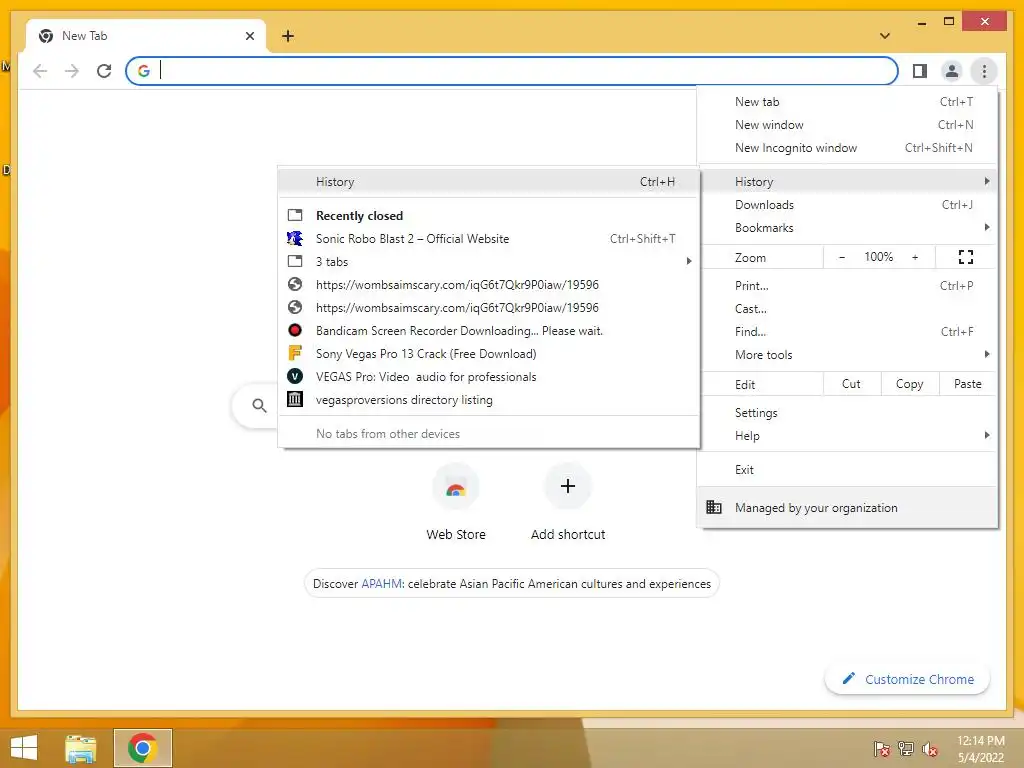Expand the History submenu arrow

(x=987, y=181)
